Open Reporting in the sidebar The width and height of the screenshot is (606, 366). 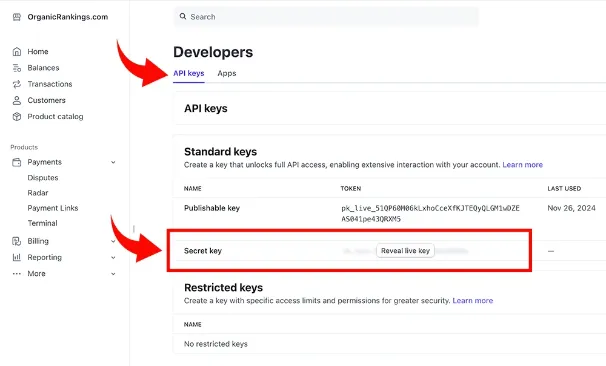(44, 257)
